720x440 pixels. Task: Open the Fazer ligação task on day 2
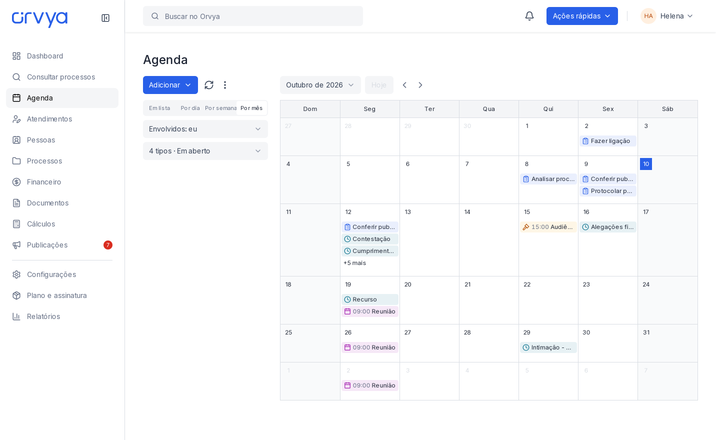608,141
